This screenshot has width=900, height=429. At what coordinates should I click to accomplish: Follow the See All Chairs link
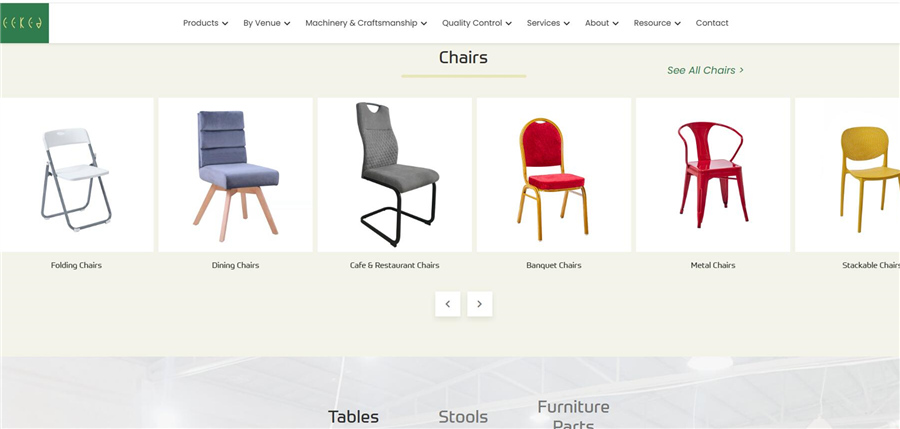point(705,70)
